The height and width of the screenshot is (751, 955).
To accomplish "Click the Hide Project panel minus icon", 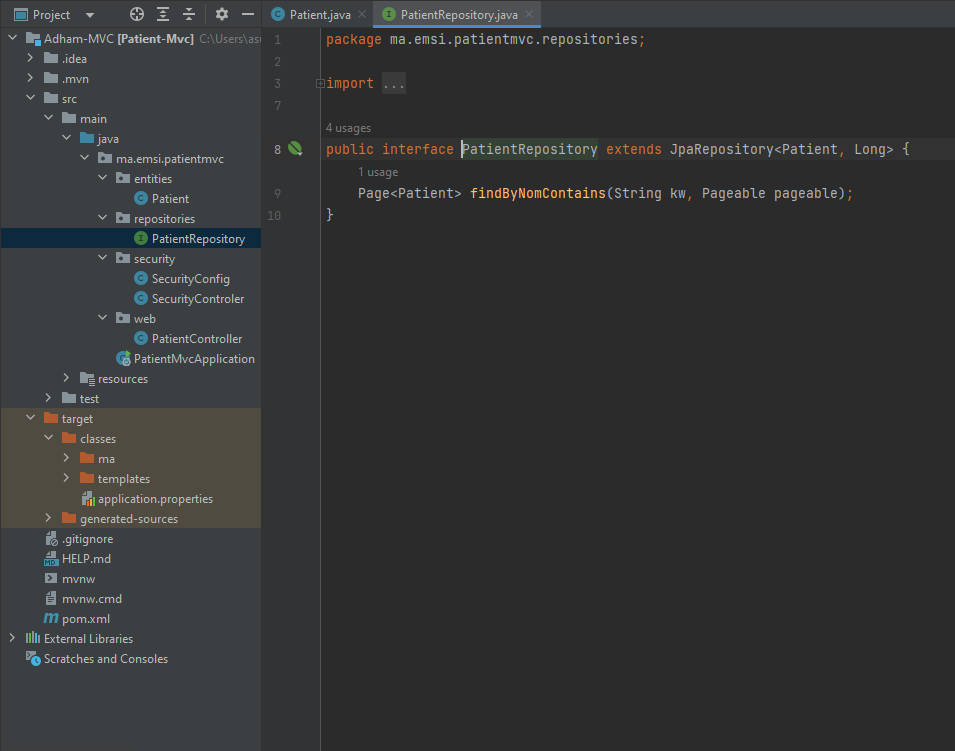I will [x=246, y=14].
